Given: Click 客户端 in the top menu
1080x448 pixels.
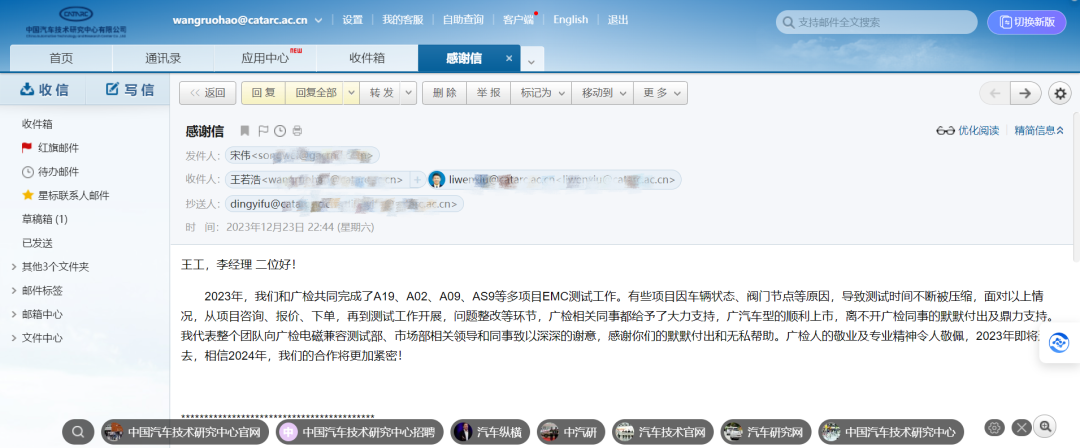Looking at the screenshot, I should (519, 20).
